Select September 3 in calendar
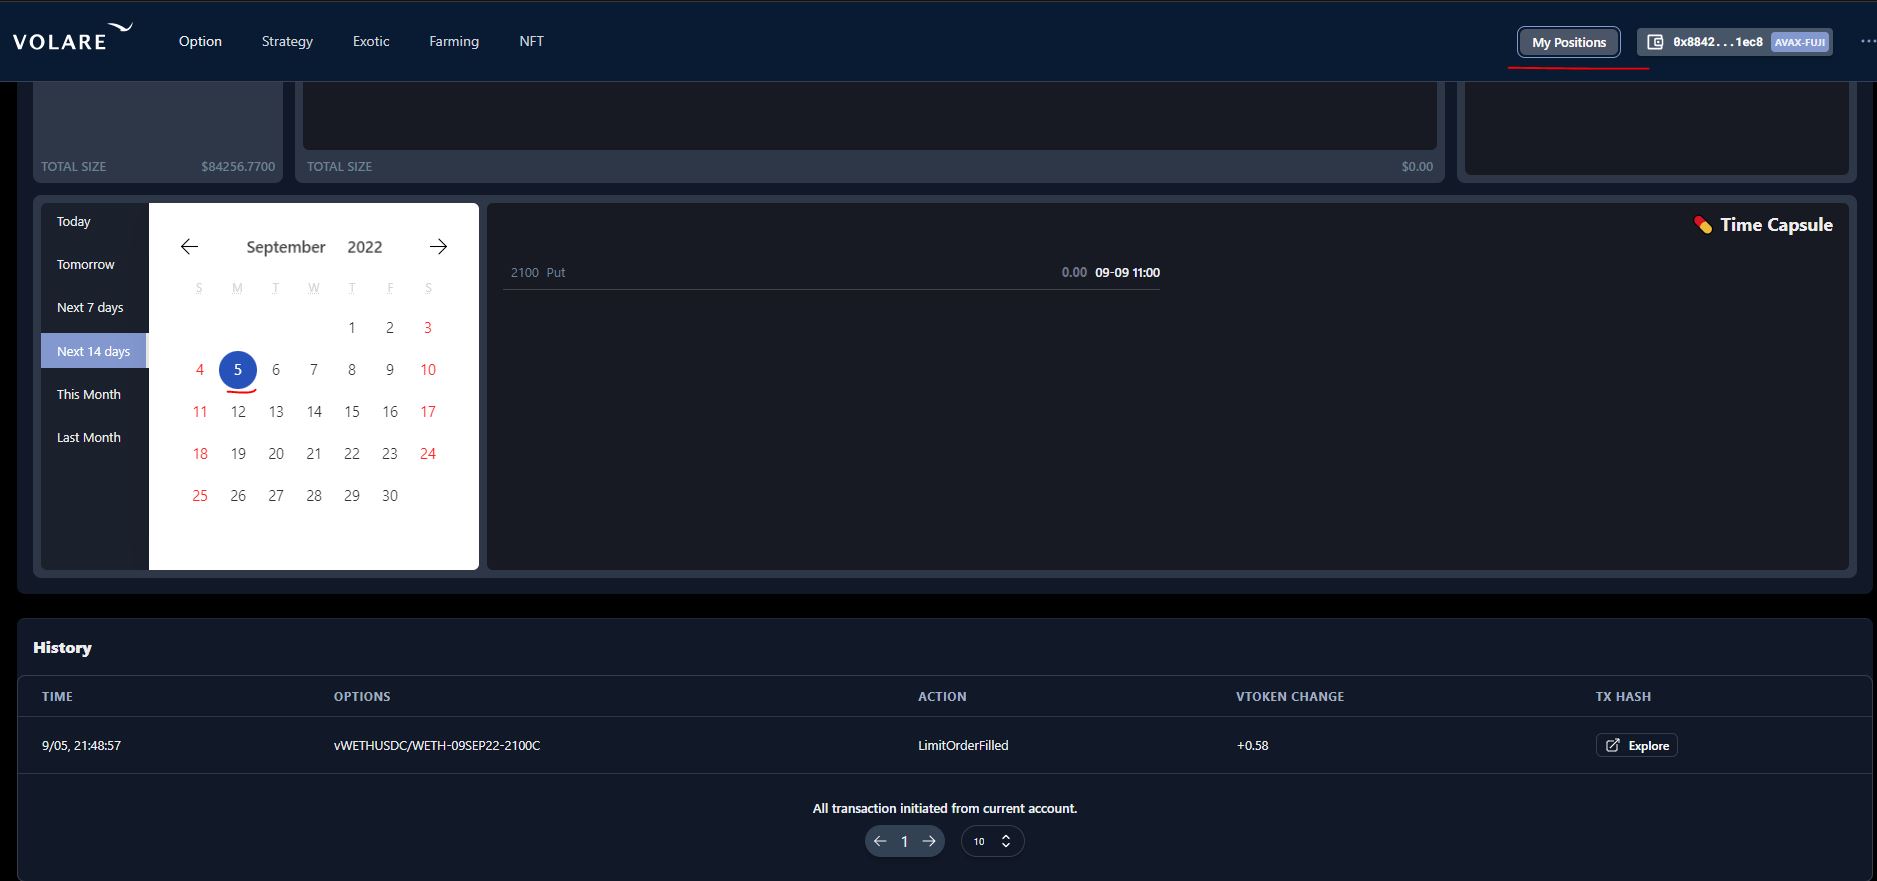The image size is (1877, 881). point(428,328)
